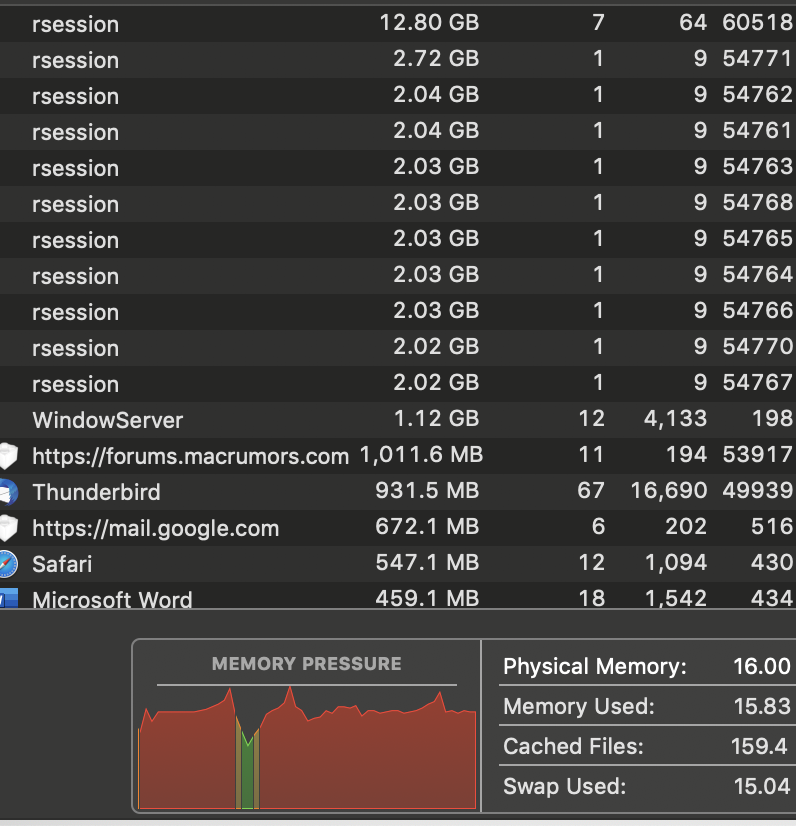Click the Physical Memory label
The width and height of the screenshot is (796, 826).
pos(595,667)
